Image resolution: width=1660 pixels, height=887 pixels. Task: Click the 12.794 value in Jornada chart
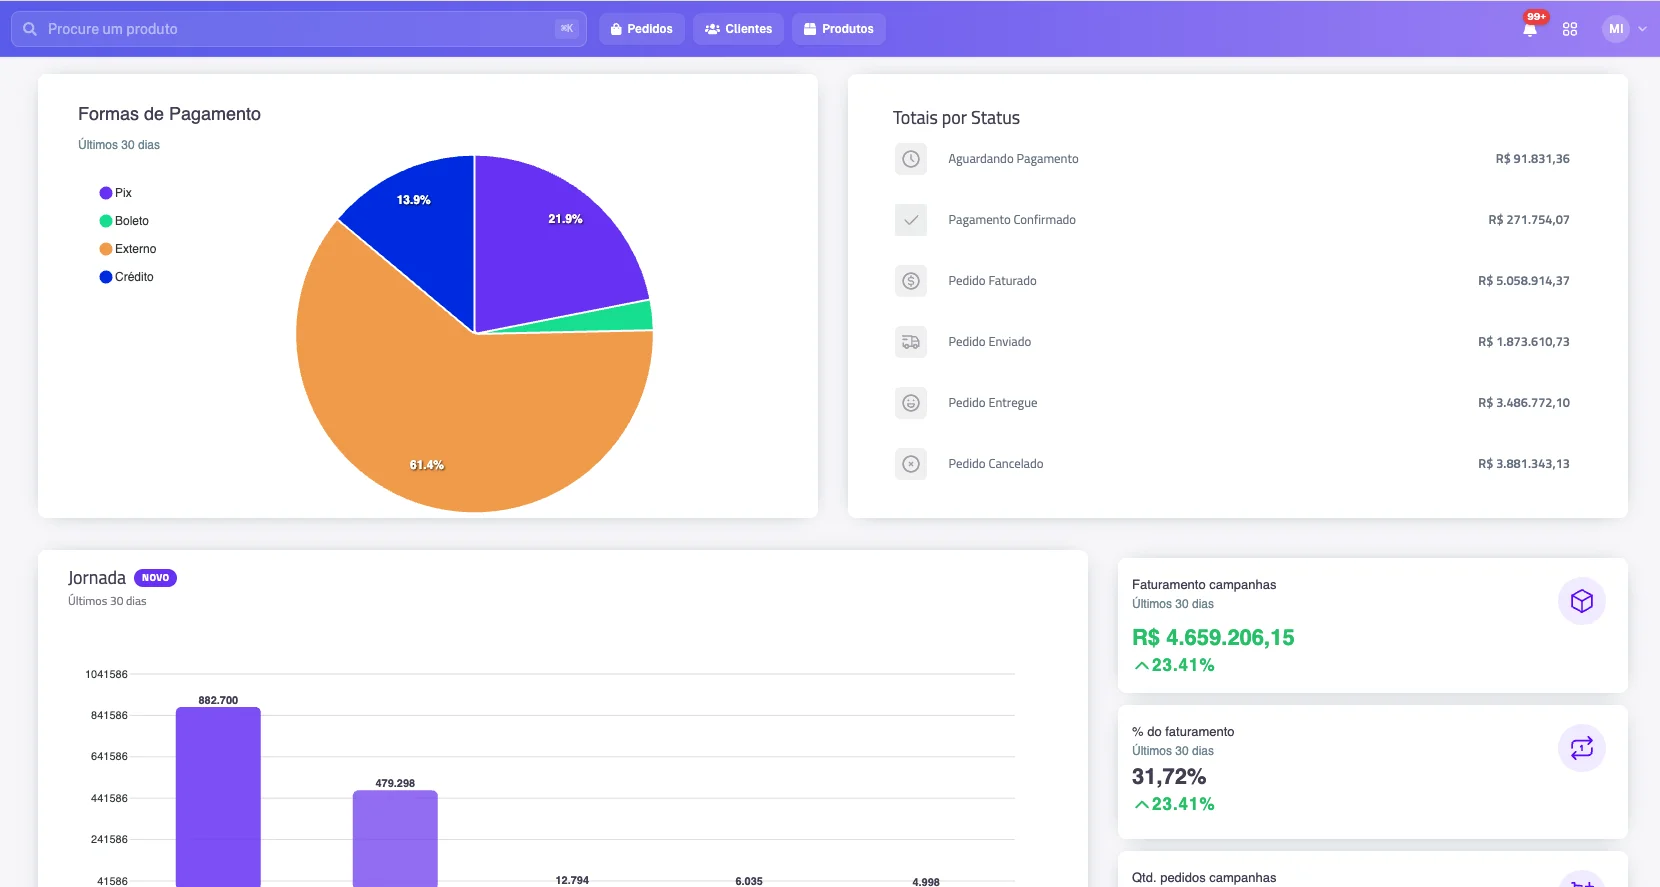point(572,881)
